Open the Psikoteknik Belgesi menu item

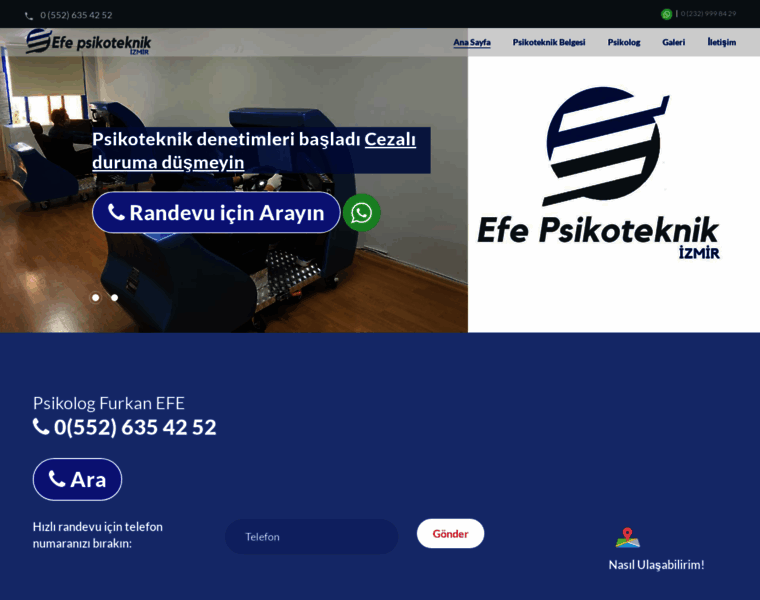(x=549, y=42)
